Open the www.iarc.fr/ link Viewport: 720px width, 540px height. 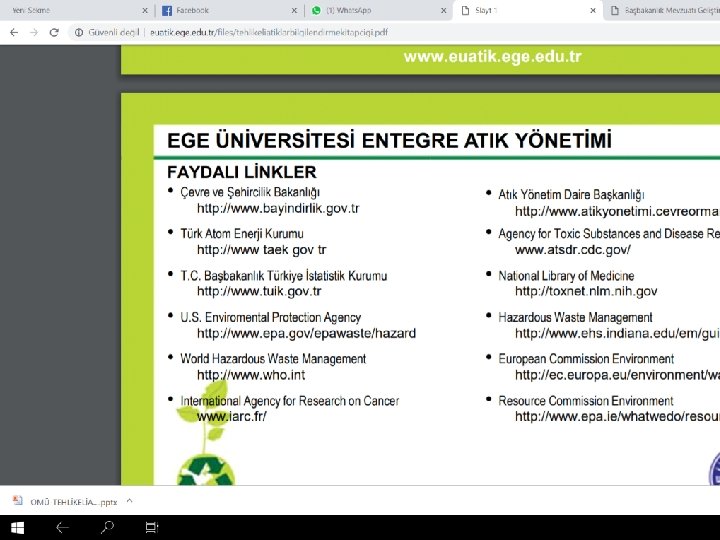(231, 416)
